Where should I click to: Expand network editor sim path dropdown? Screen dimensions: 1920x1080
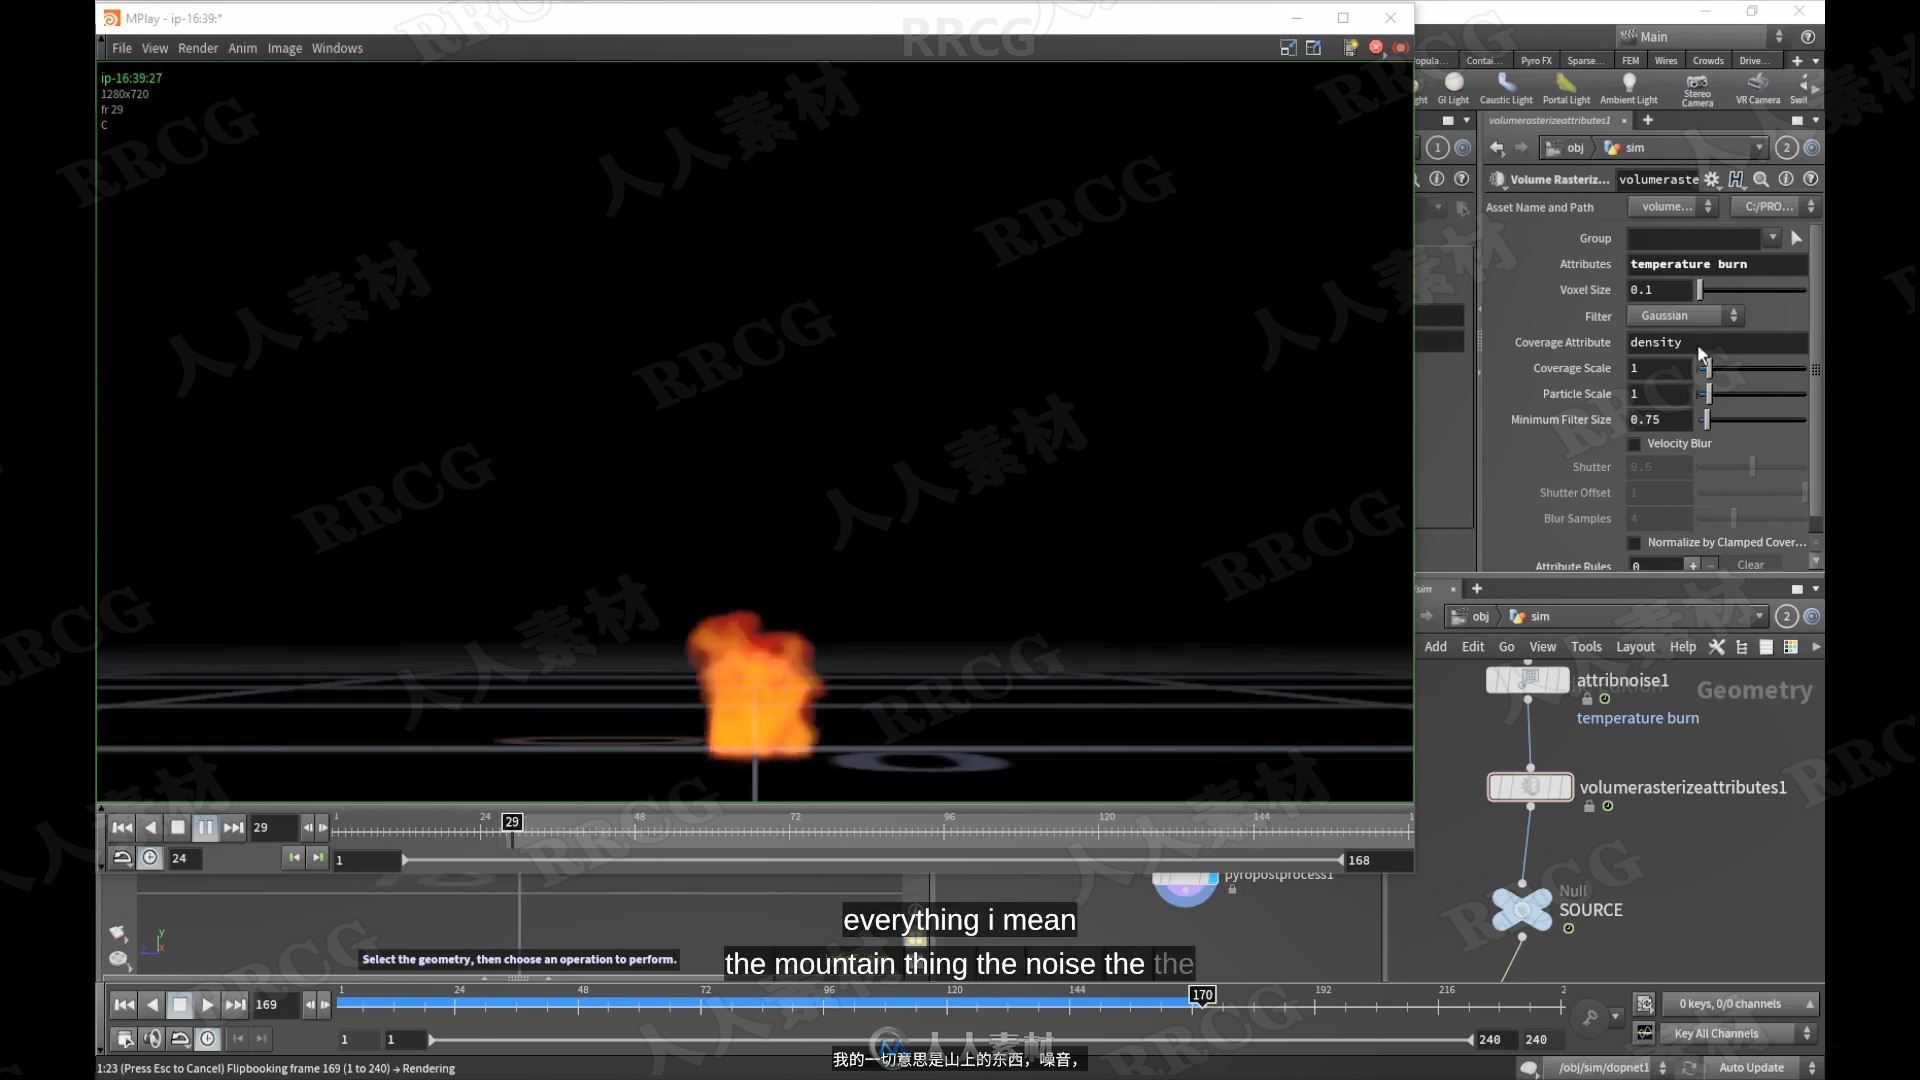[x=1759, y=617]
